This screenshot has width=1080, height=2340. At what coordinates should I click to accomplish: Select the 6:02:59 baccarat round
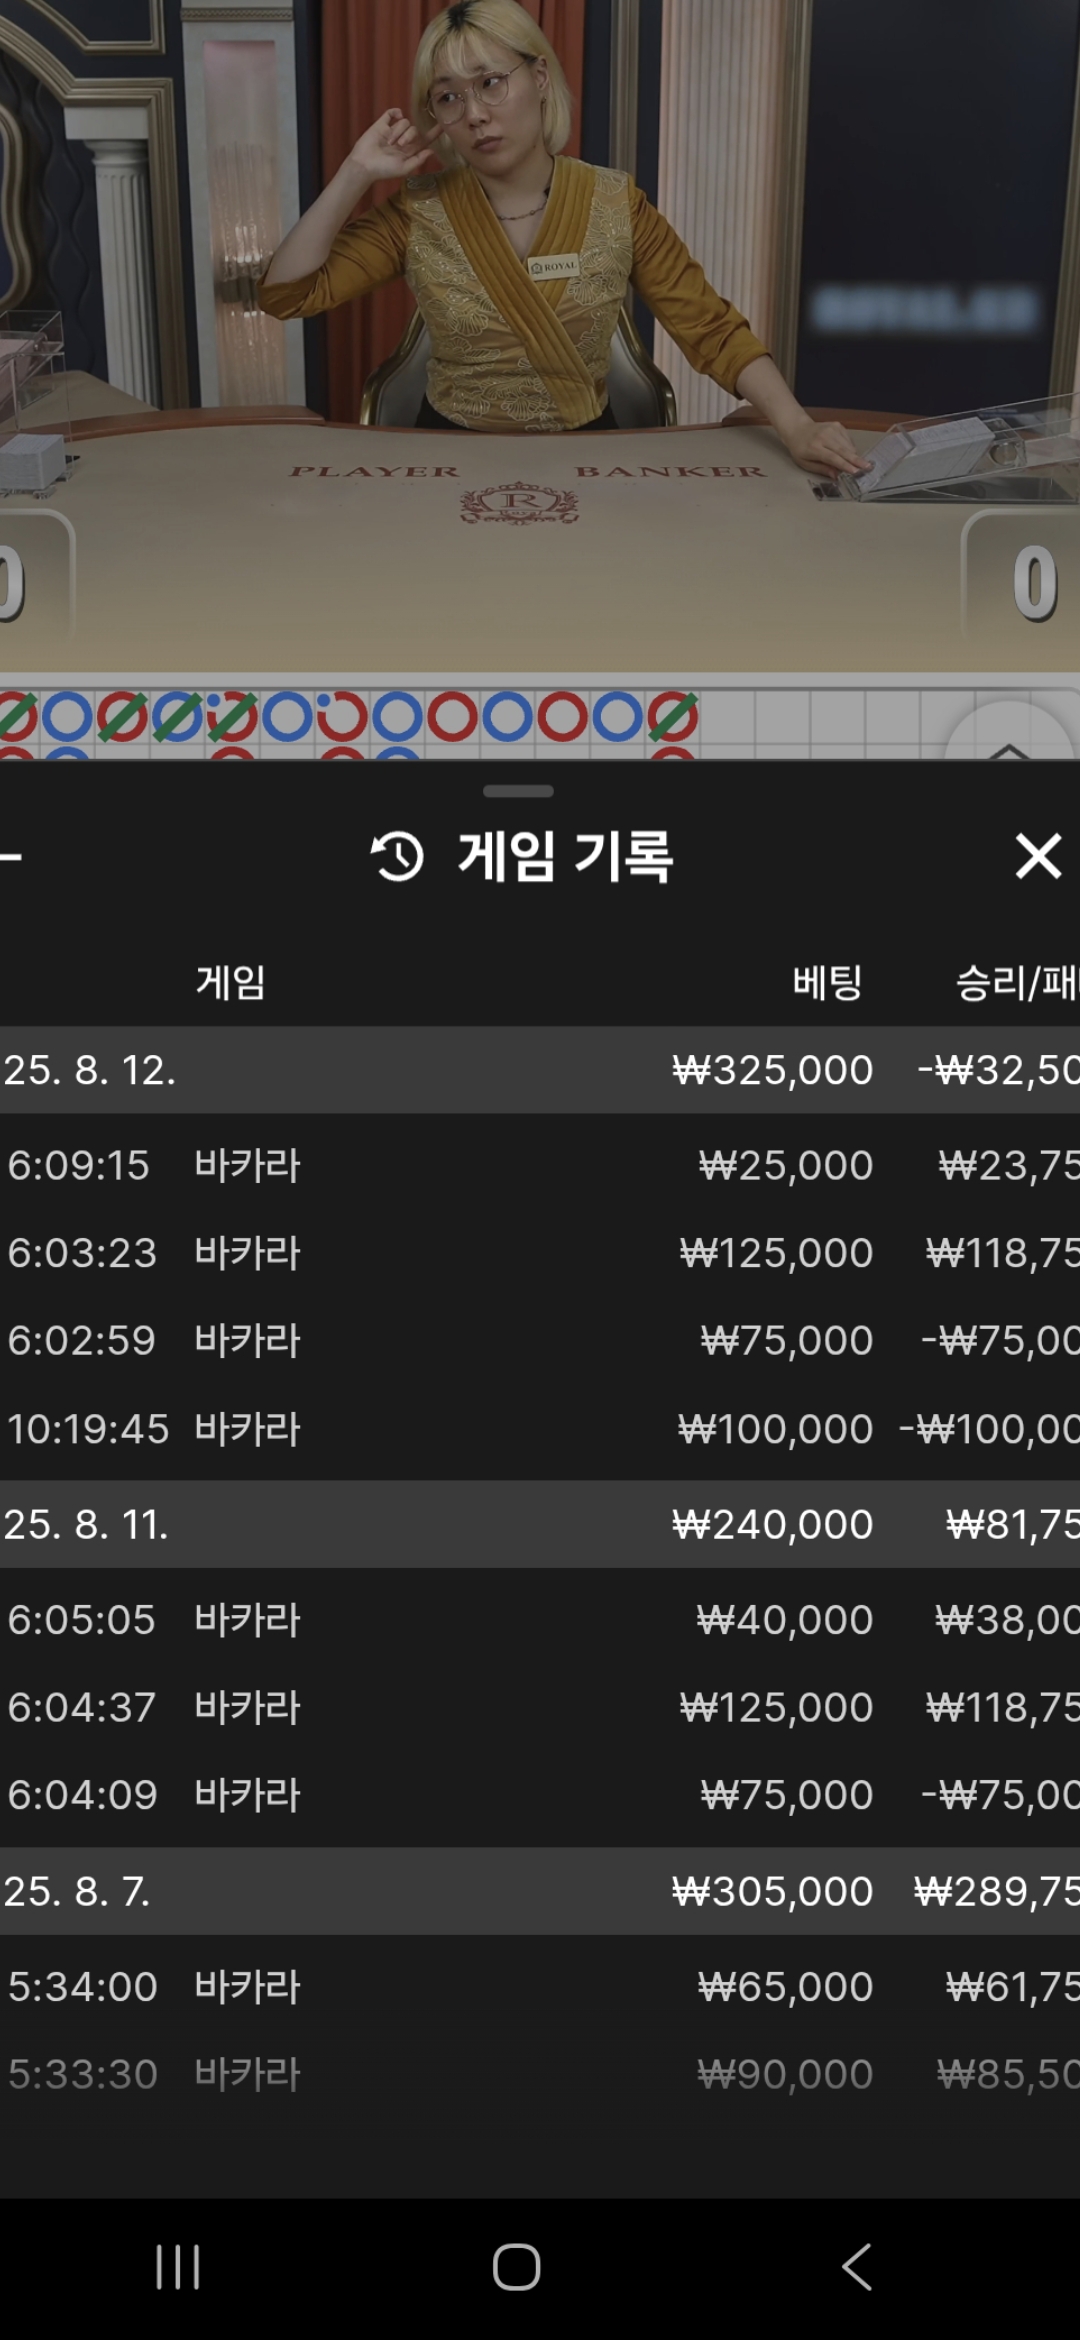pyautogui.click(x=540, y=1340)
